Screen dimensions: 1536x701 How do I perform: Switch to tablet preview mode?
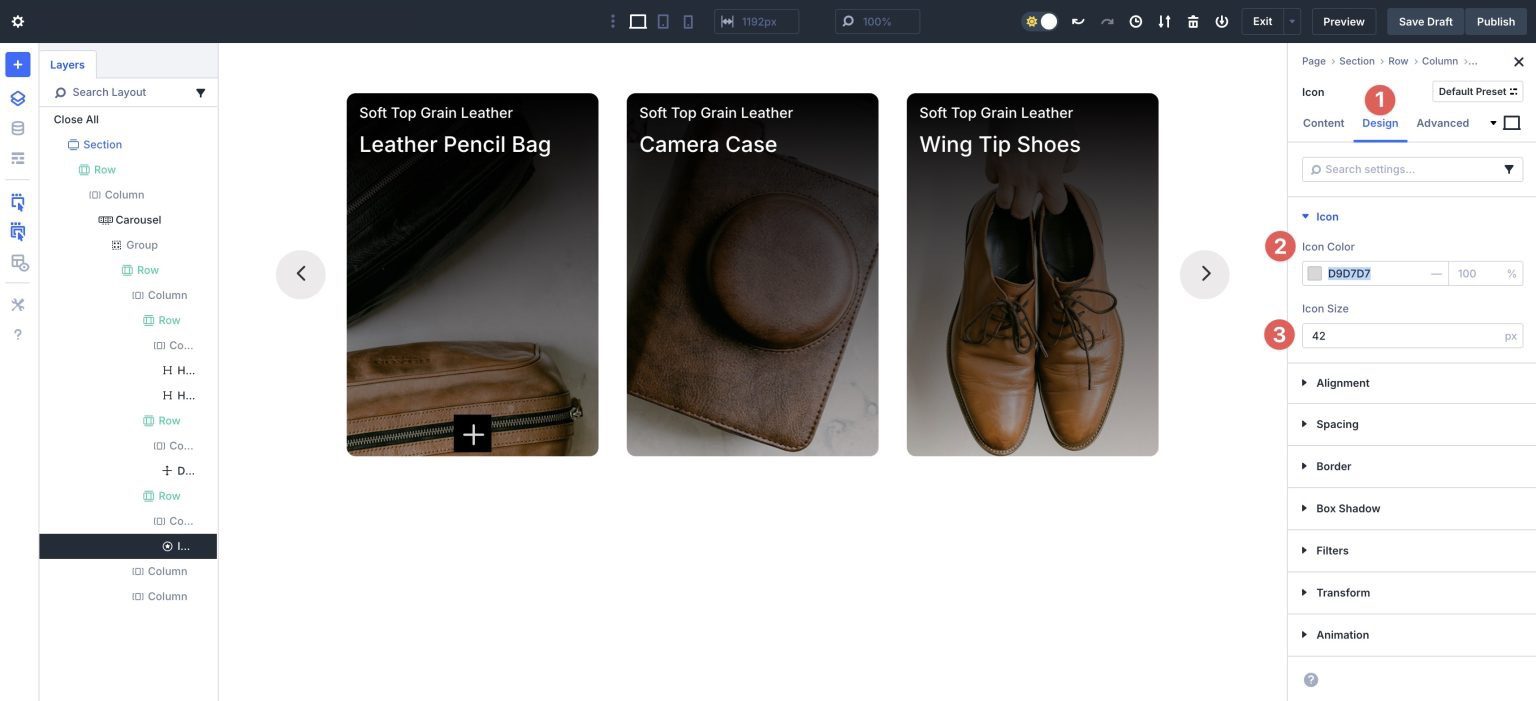[662, 21]
